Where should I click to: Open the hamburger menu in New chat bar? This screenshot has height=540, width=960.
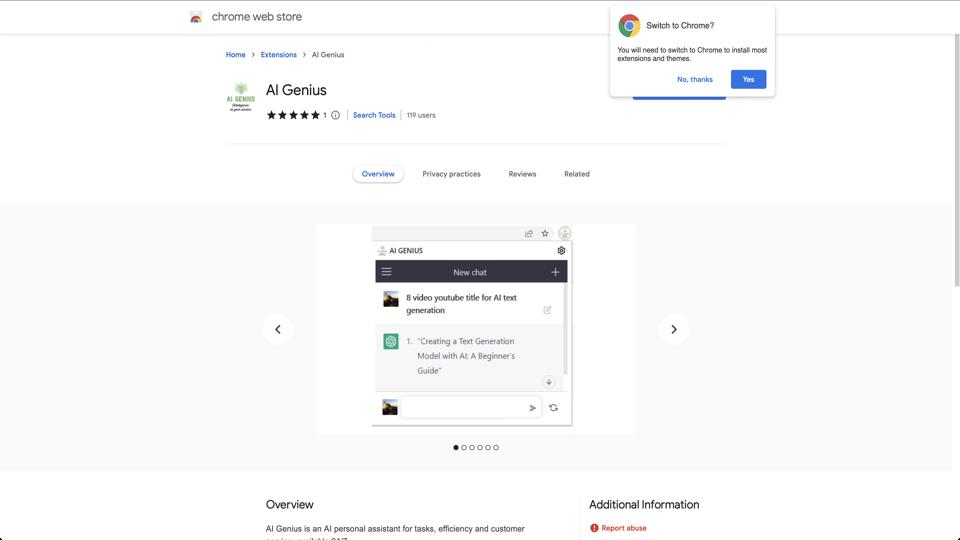tap(386, 272)
